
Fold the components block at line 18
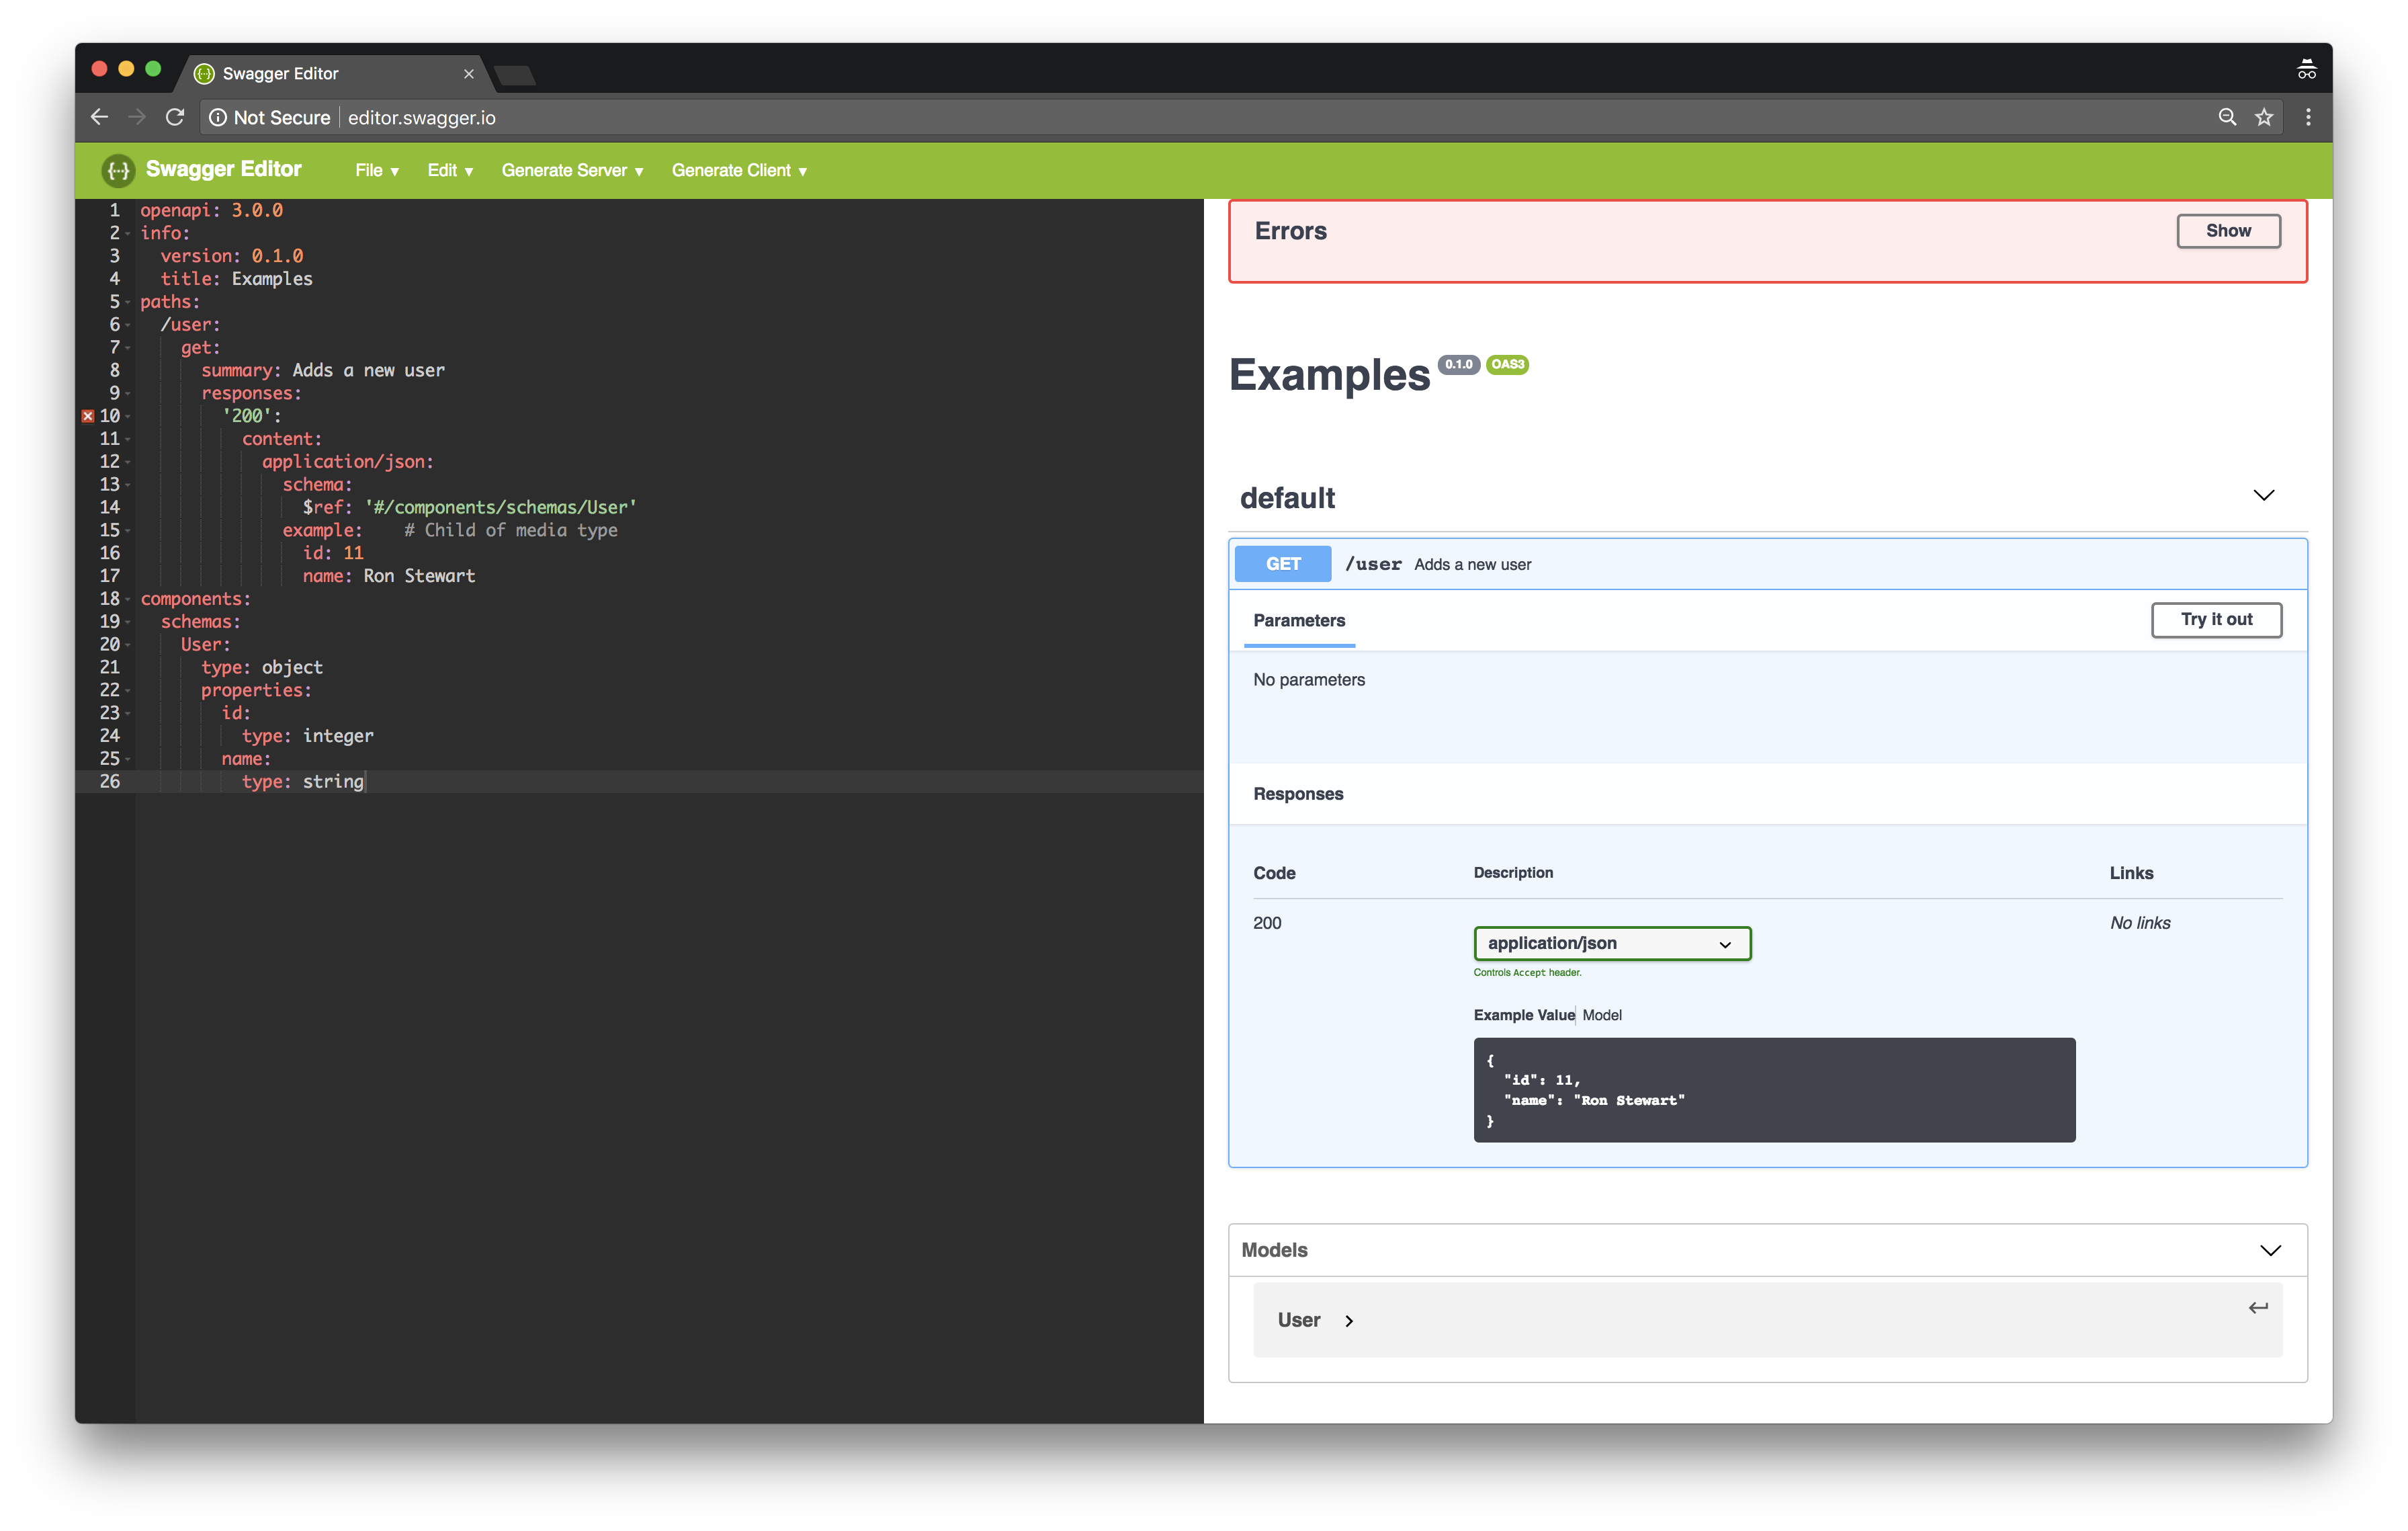127,599
